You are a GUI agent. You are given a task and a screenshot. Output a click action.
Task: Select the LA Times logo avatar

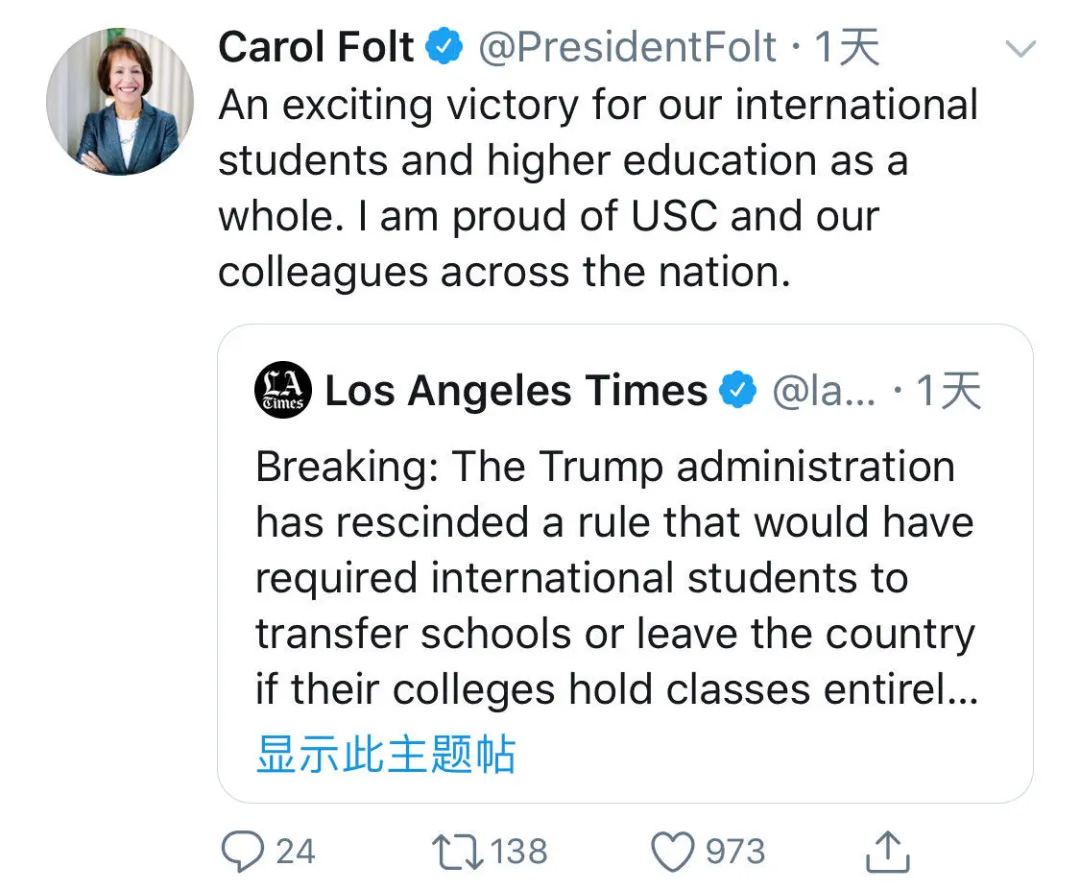point(283,390)
